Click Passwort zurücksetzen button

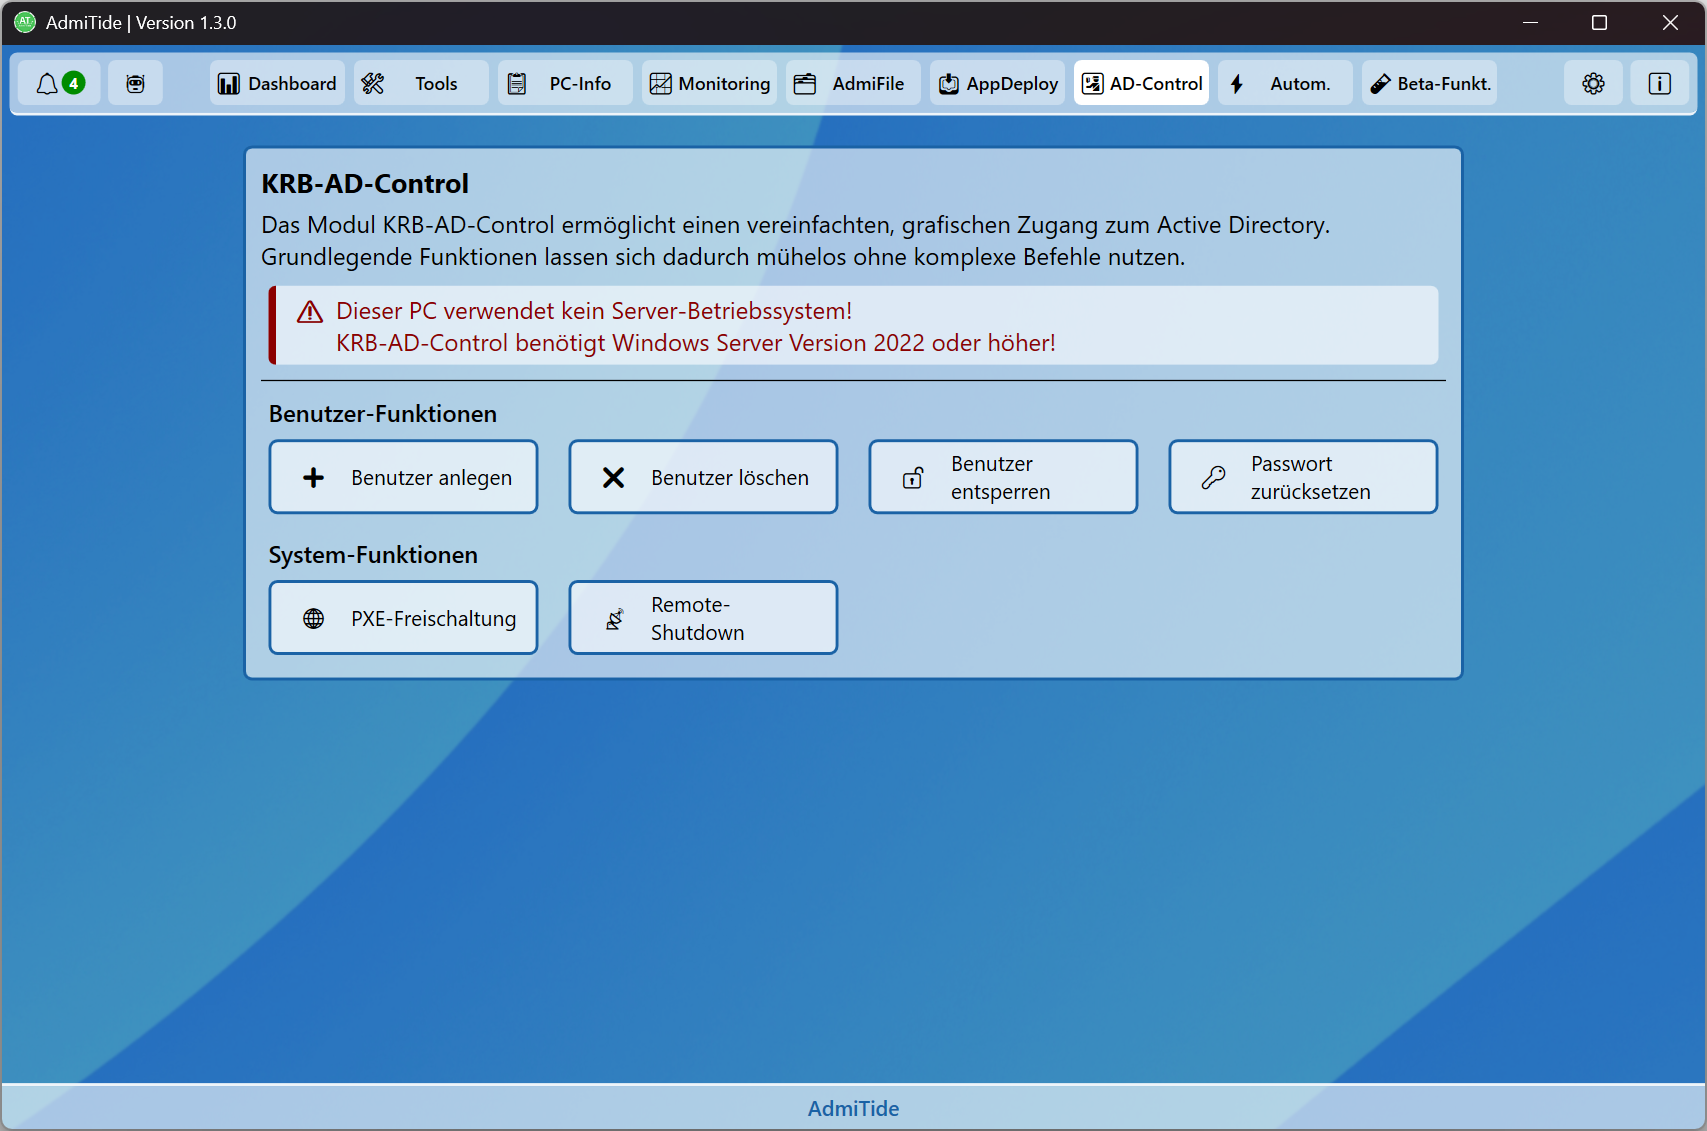point(1303,477)
